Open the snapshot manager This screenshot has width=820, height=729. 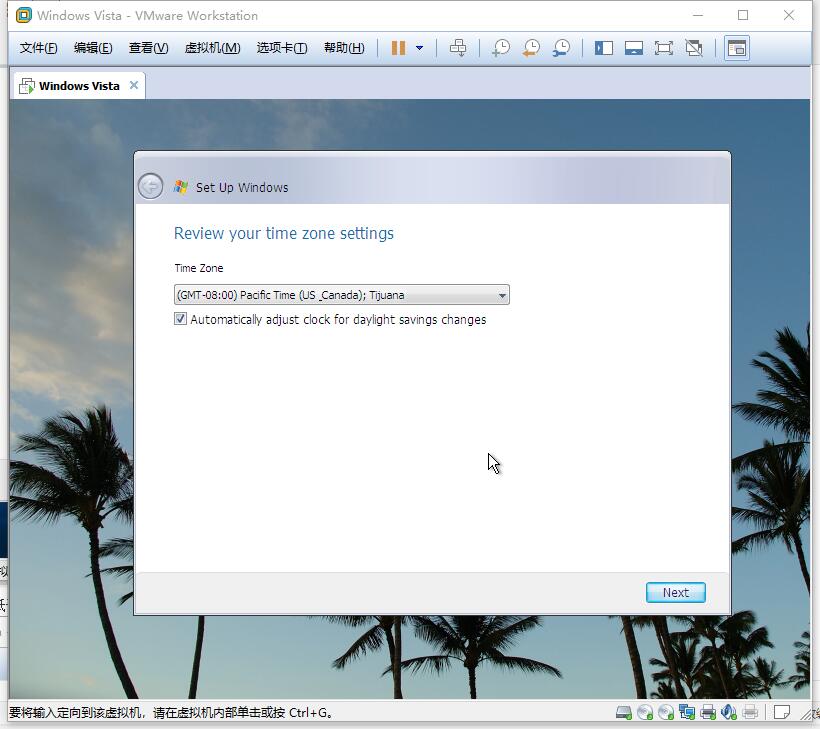(561, 48)
